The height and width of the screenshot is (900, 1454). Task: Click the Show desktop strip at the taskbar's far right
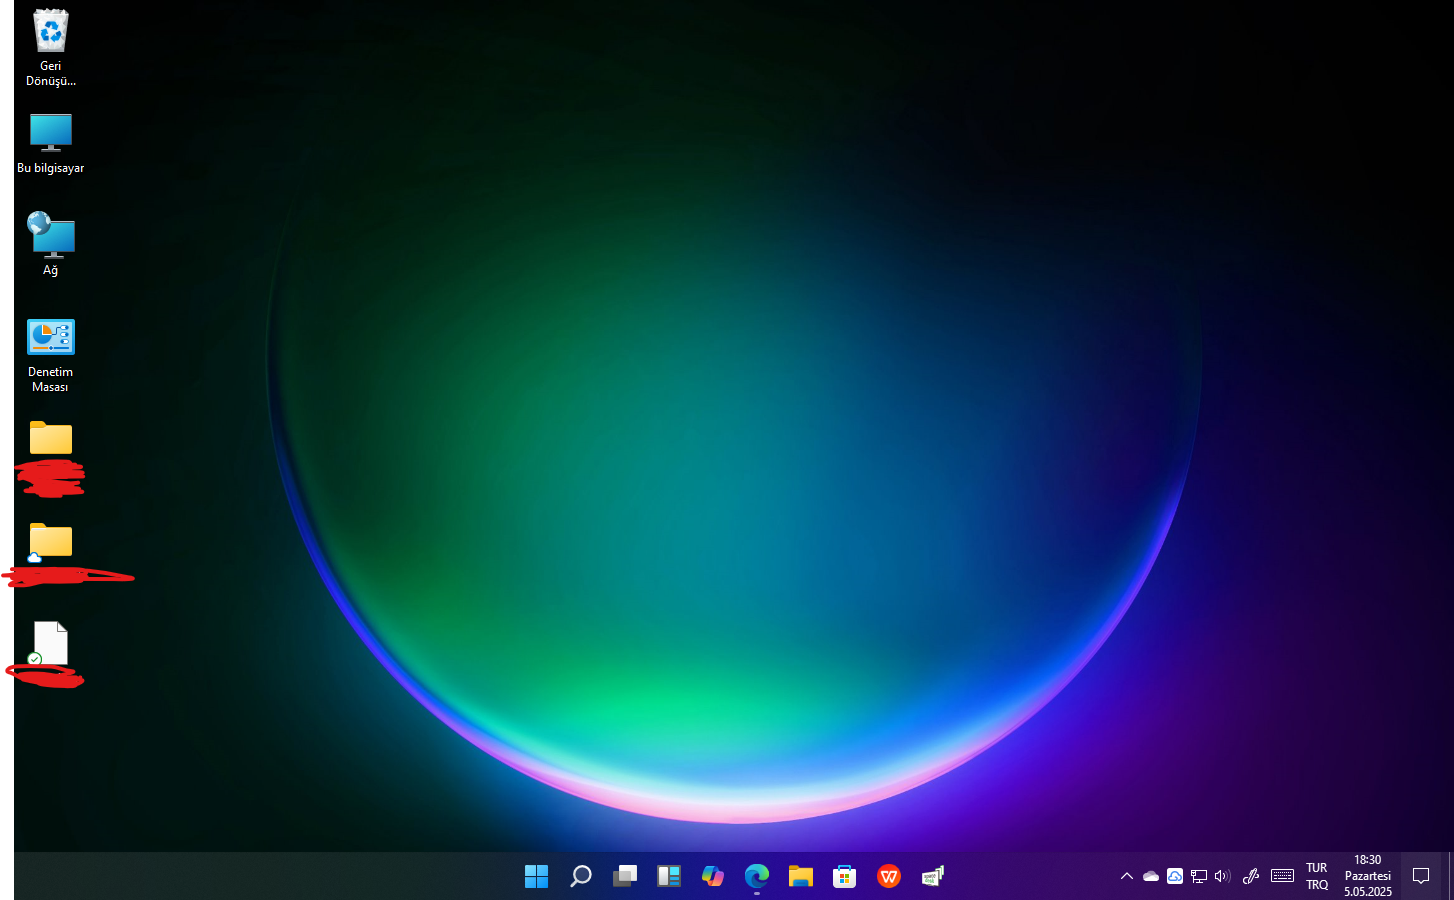(x=1450, y=876)
